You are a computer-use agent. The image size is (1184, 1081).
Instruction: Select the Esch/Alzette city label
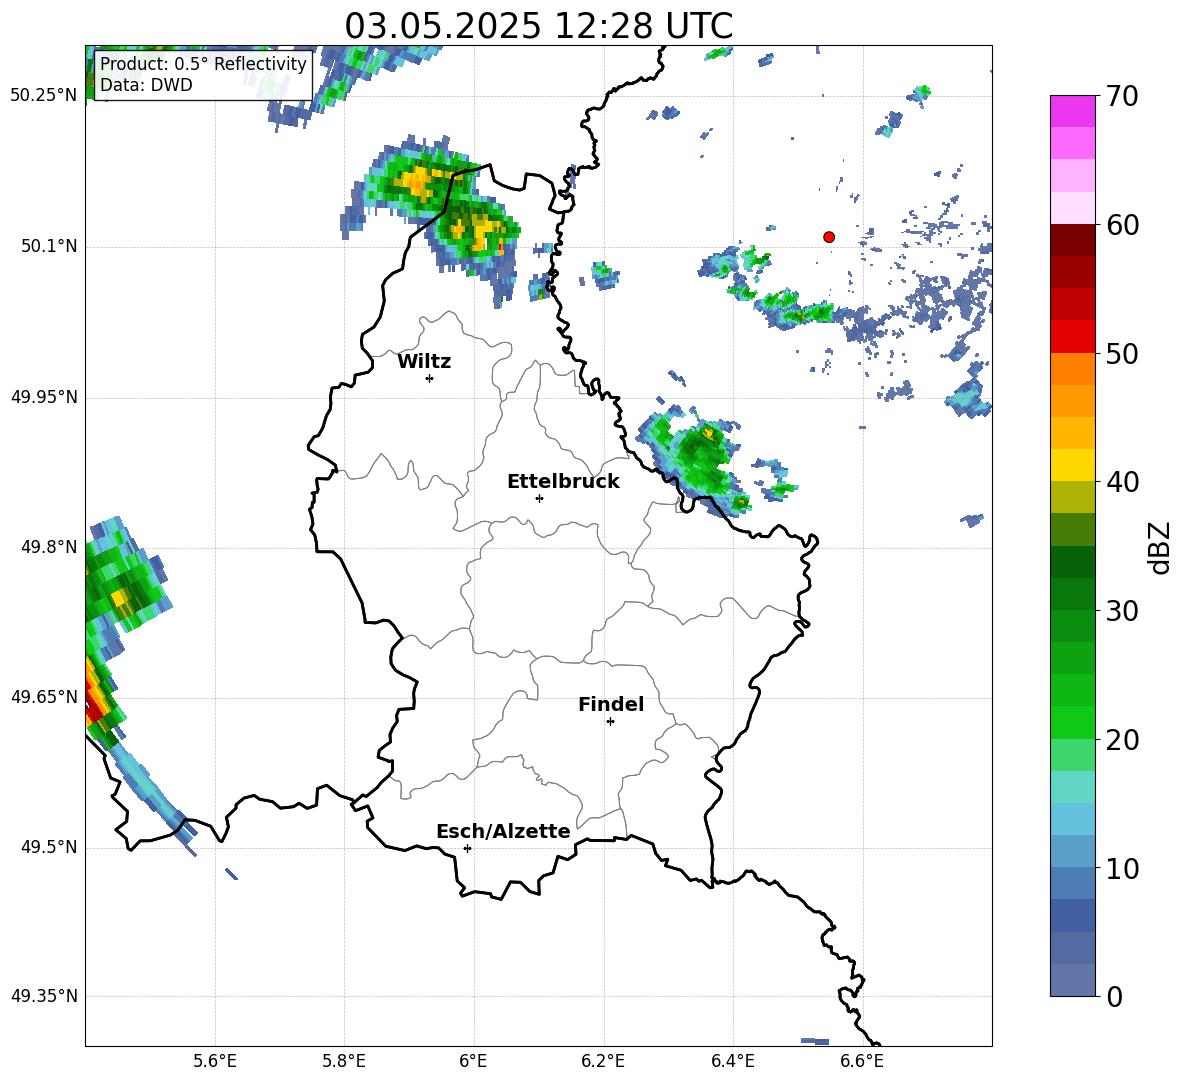tap(503, 831)
